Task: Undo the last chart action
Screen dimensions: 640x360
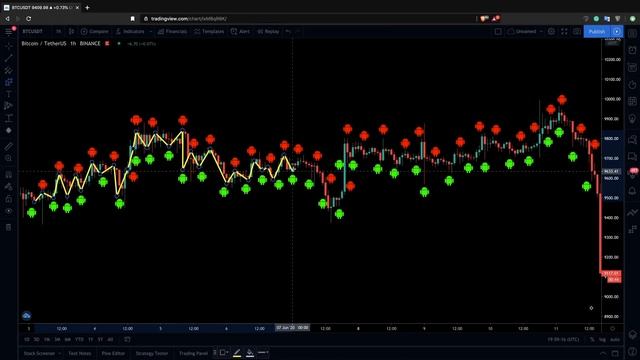Action: 288,31
